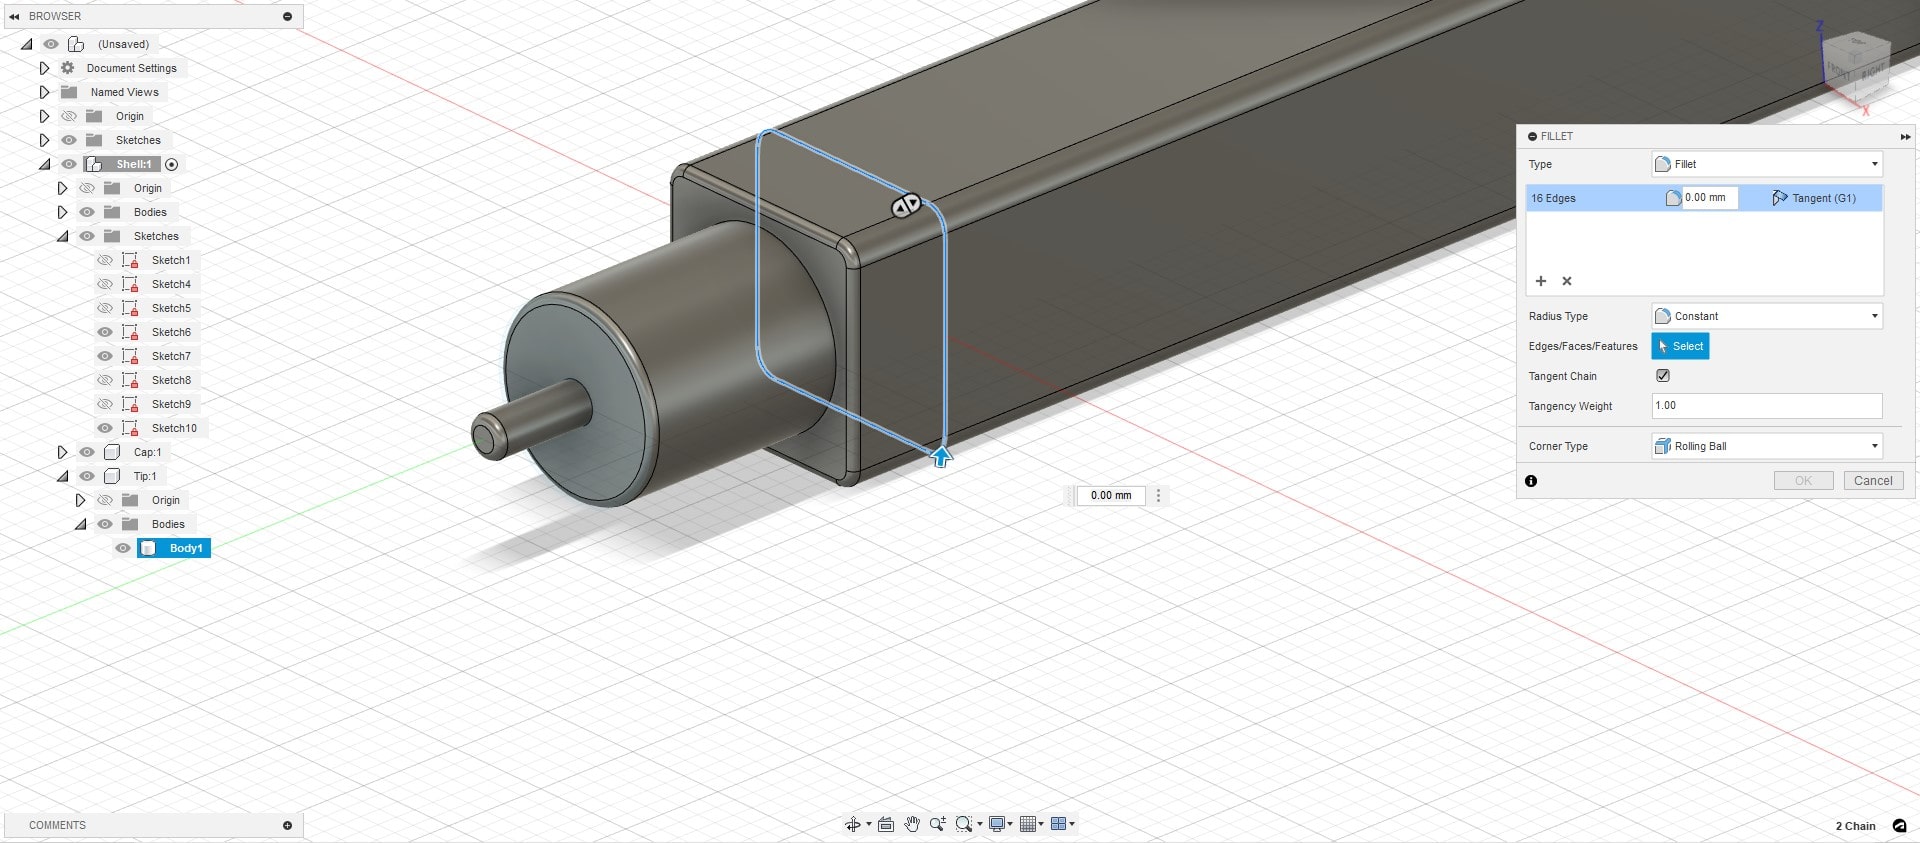Click the blue fillet arrow handle
Viewport: 1920px width, 843px height.
[941, 457]
